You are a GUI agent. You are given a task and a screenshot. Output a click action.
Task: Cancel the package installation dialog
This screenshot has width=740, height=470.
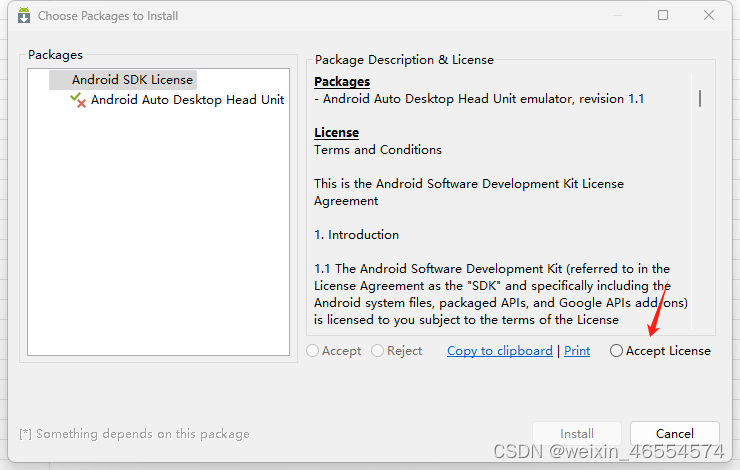(674, 433)
